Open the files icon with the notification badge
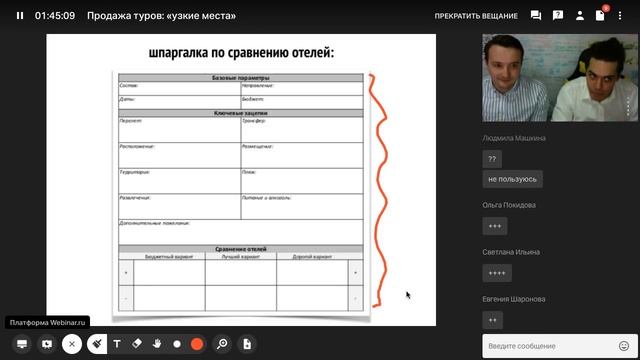This screenshot has height=360, width=640. (x=600, y=16)
